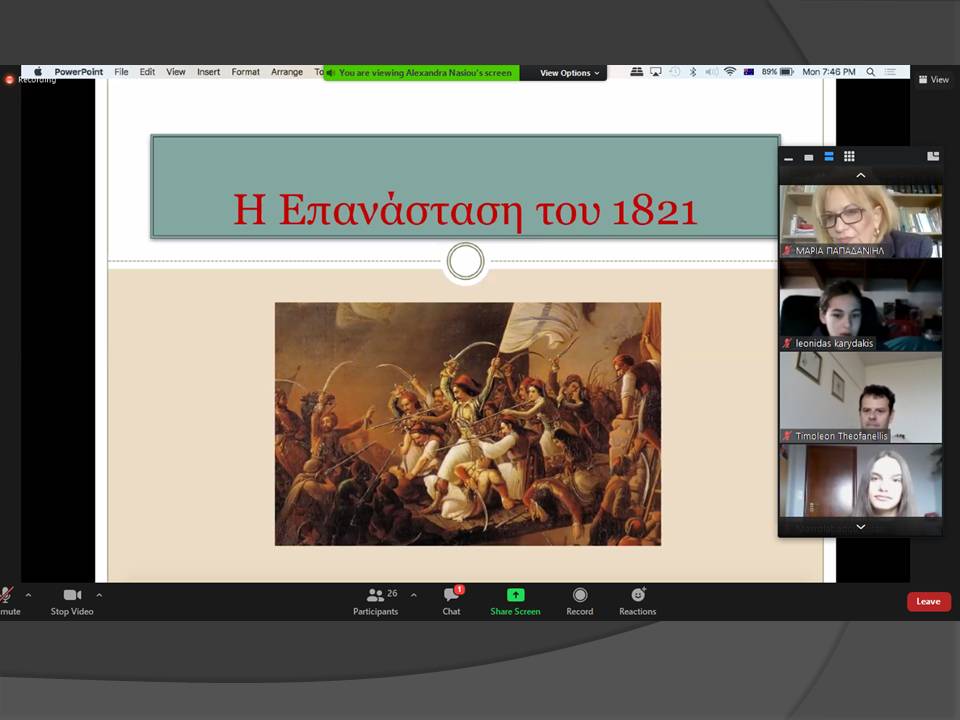
Task: Switch the video panel to vertical strip view
Action: coord(829,157)
